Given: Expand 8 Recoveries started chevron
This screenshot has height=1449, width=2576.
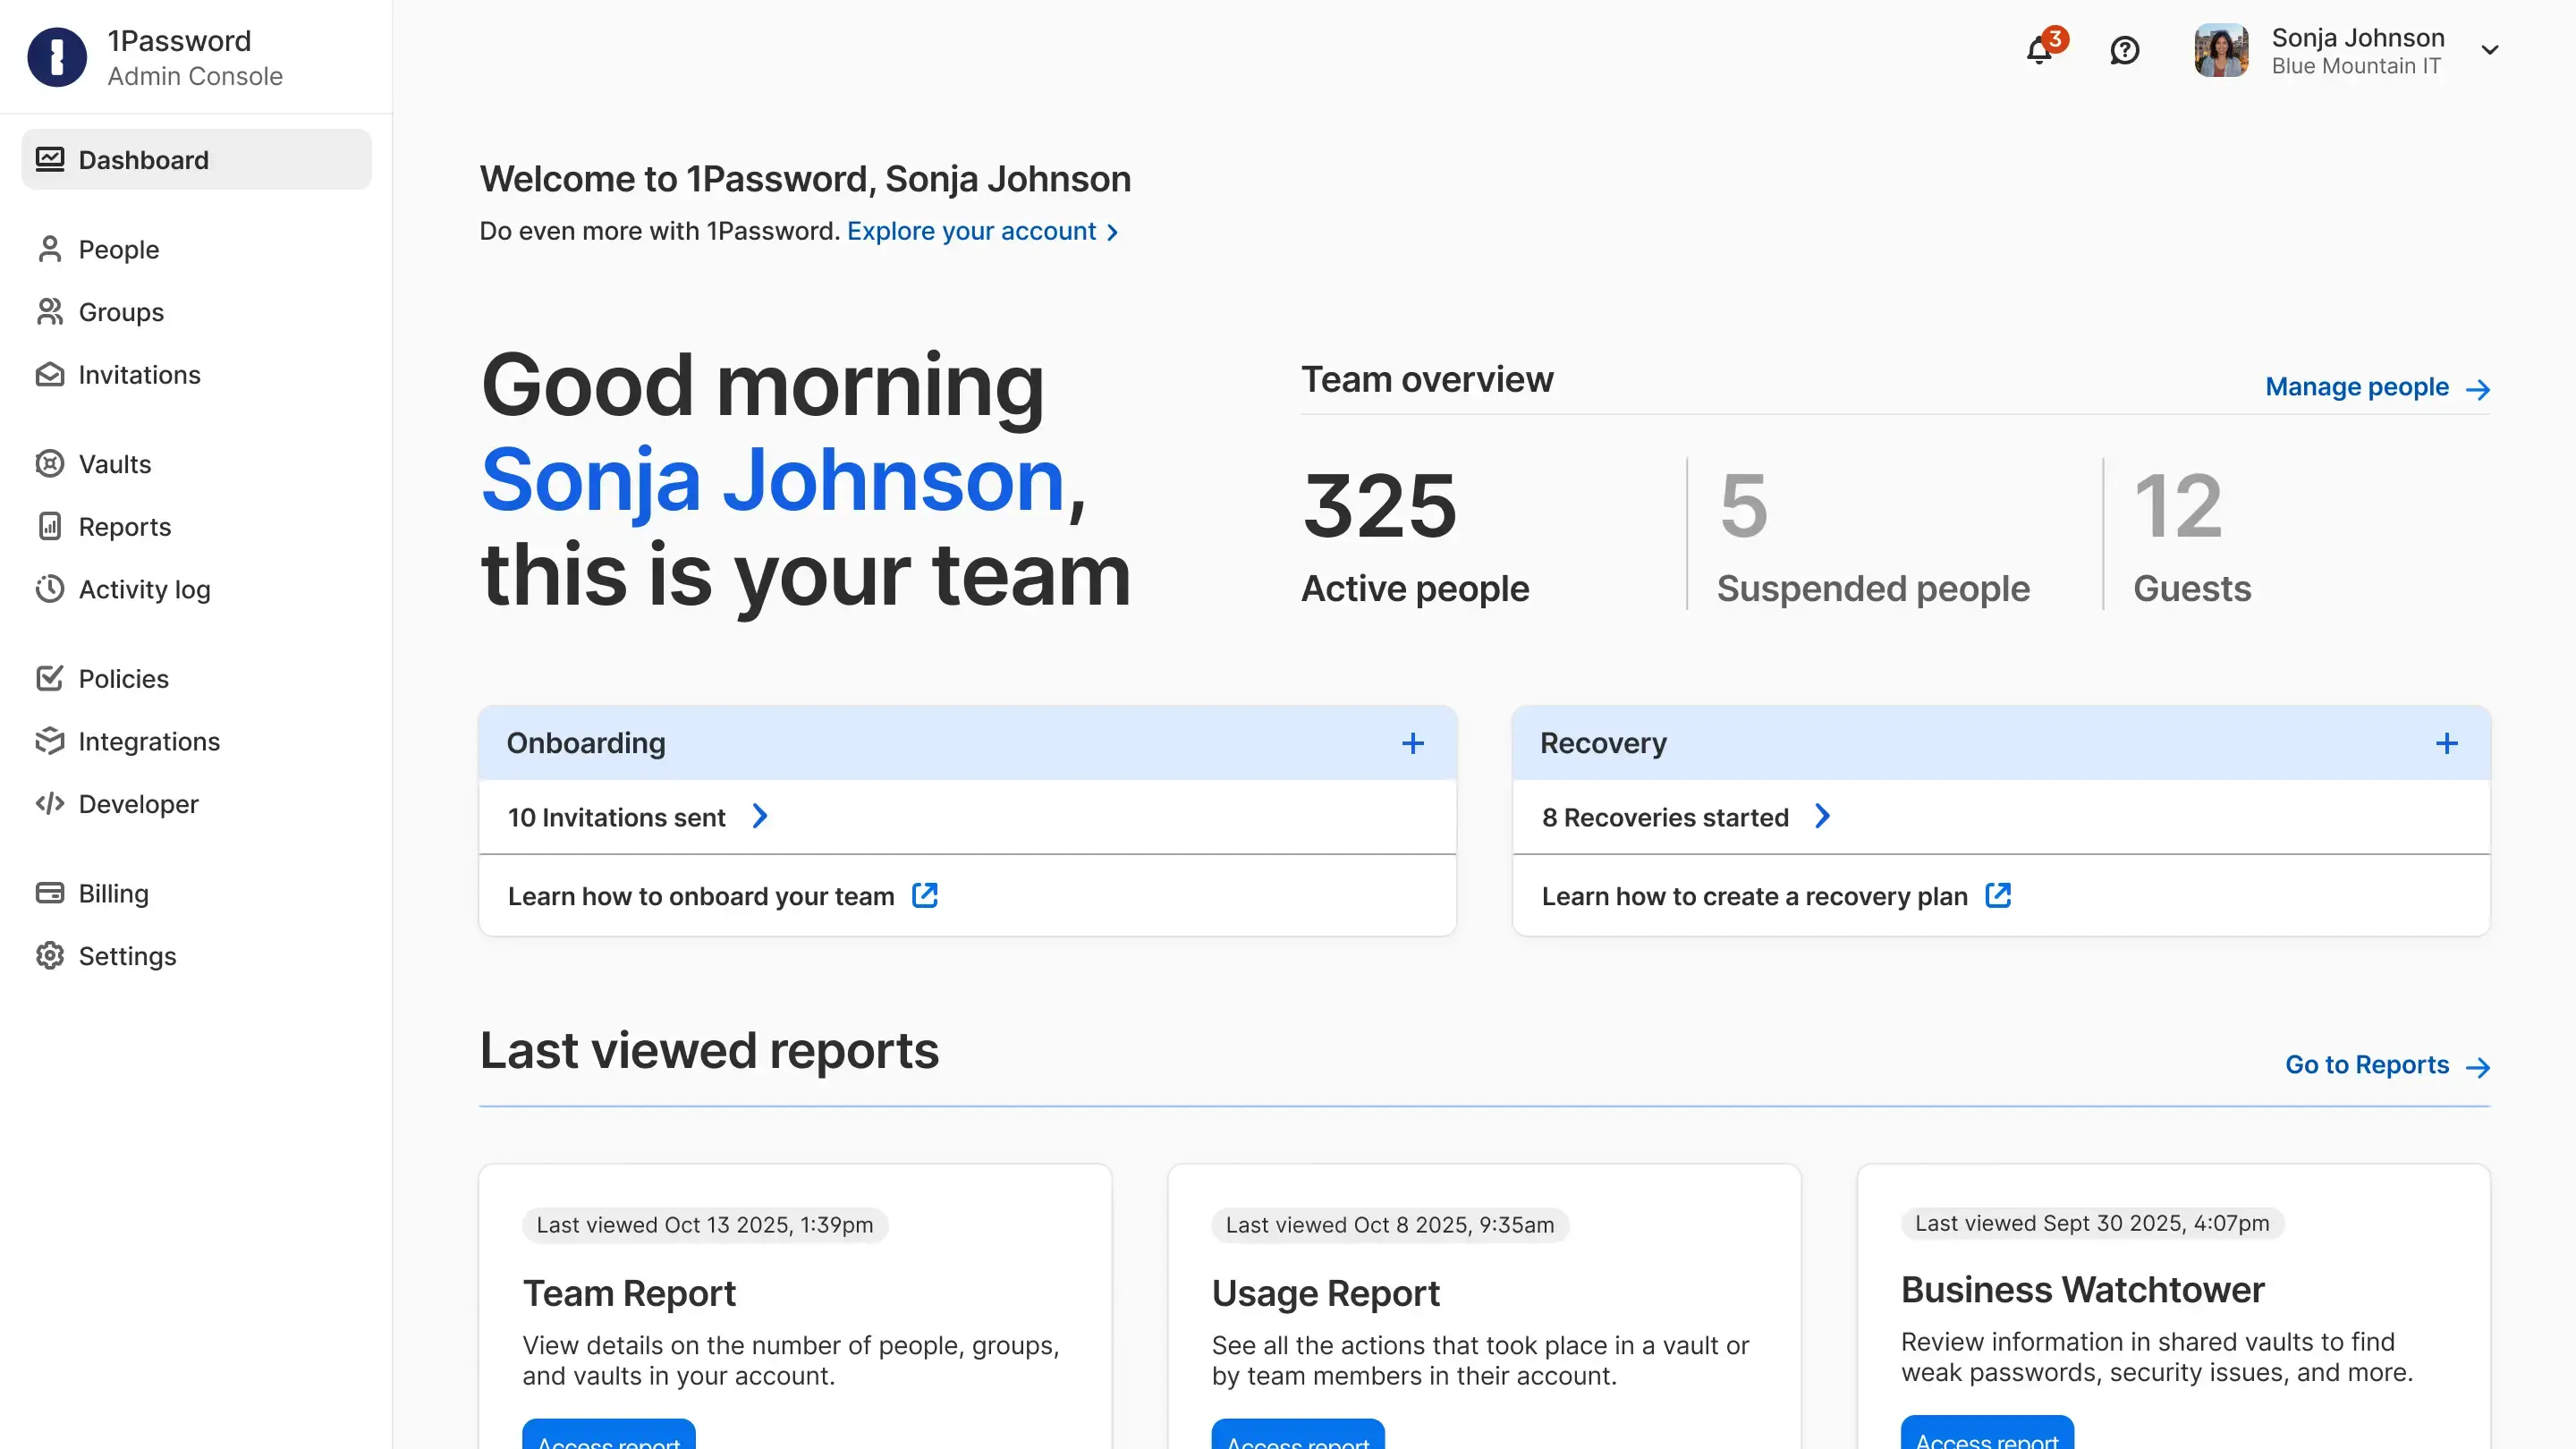Looking at the screenshot, I should click(x=1822, y=817).
